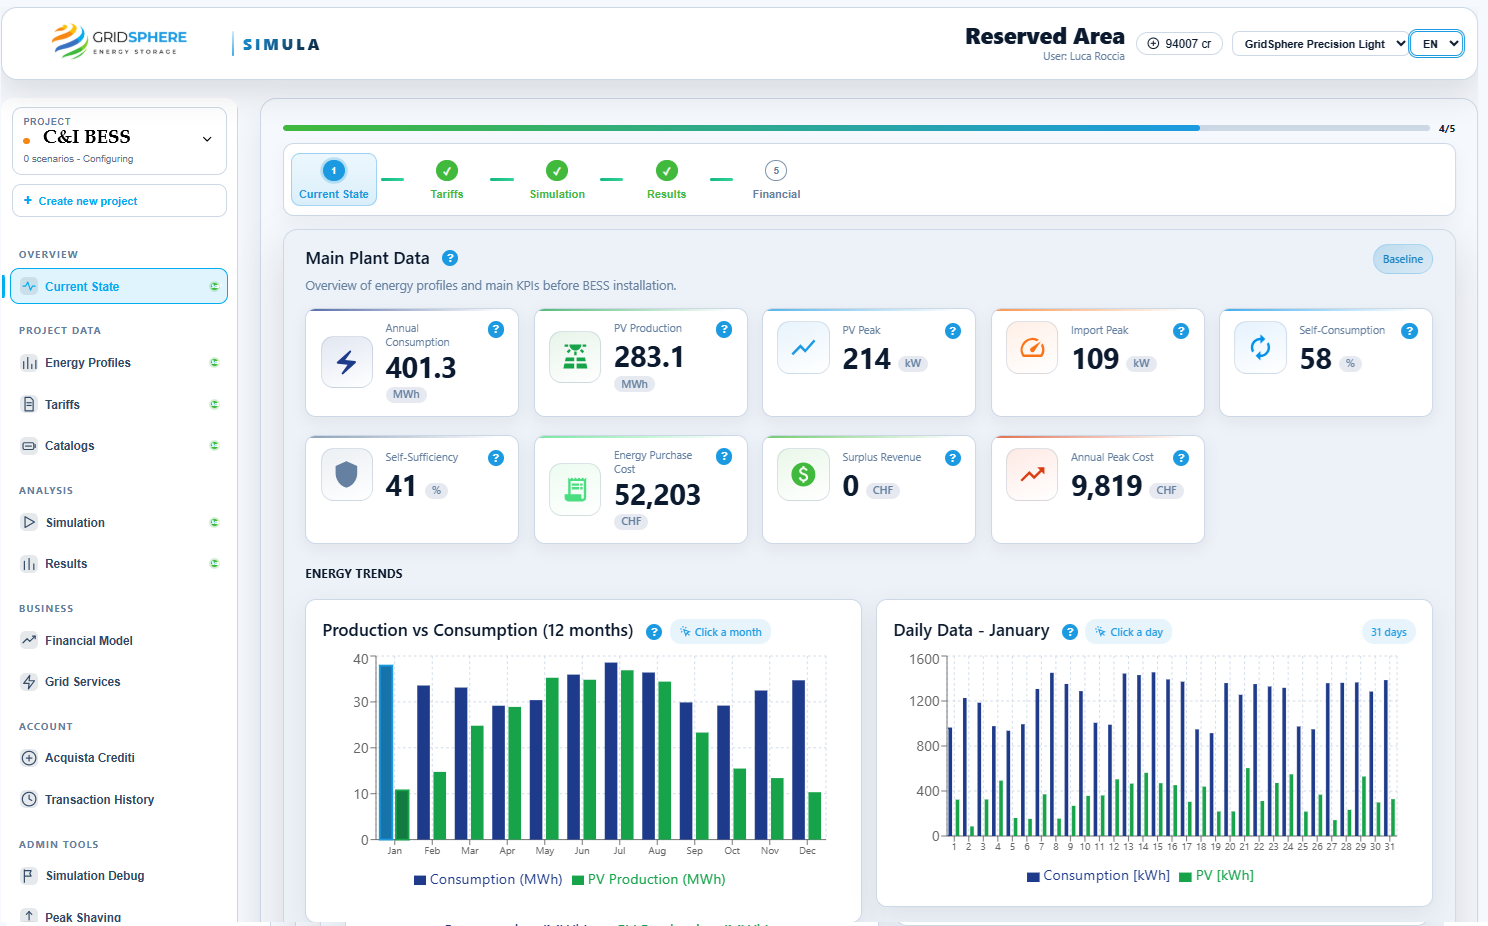Click the '401.3' annual consumption value
Viewport: 1488px width, 926px height.
(x=421, y=368)
